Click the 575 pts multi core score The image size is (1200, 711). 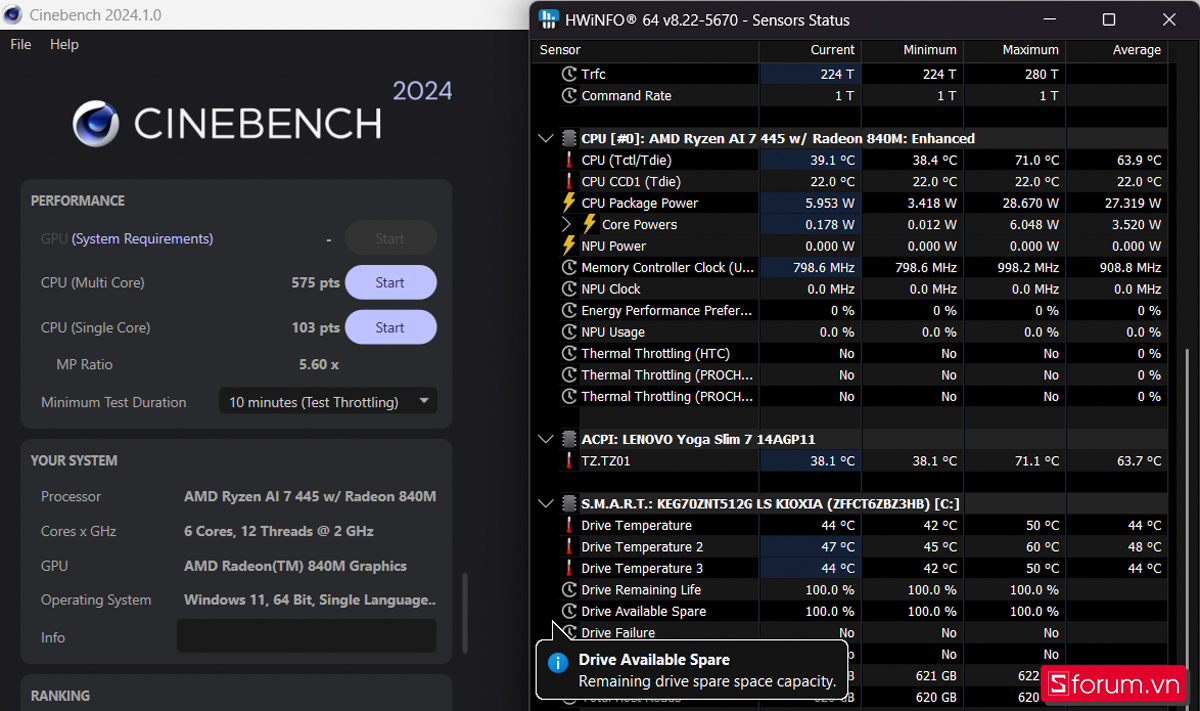coord(316,283)
